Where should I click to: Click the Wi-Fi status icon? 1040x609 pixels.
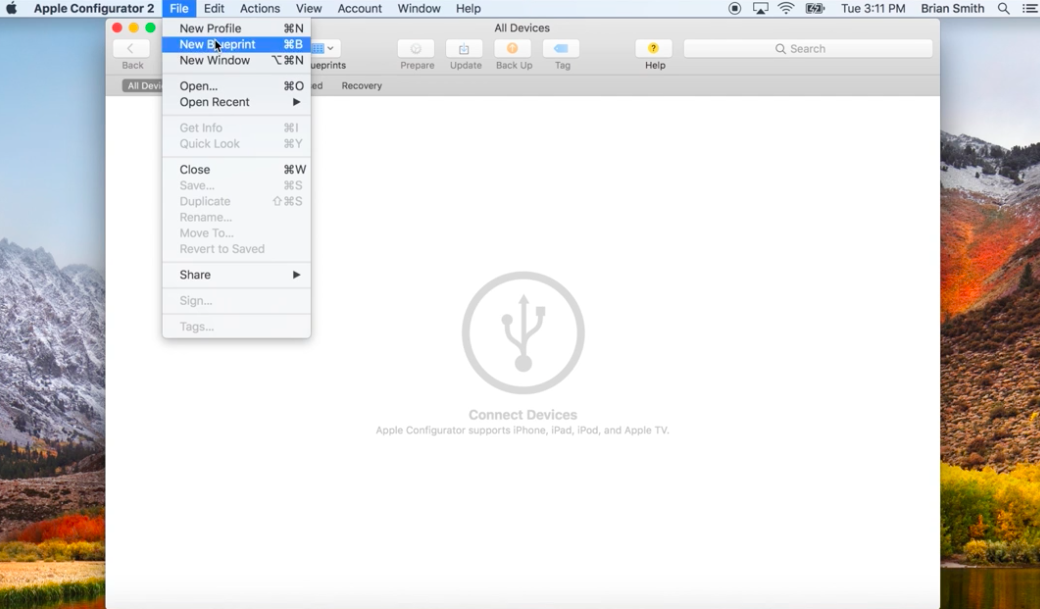coord(786,9)
